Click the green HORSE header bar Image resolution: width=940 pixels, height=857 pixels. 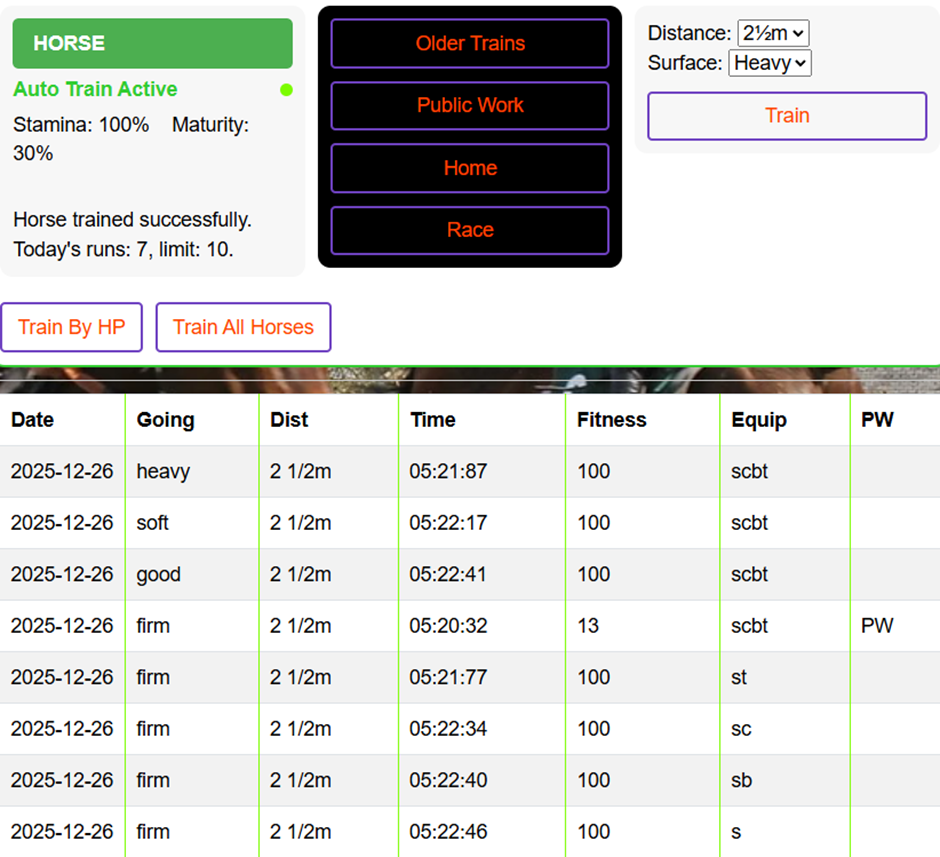point(152,43)
